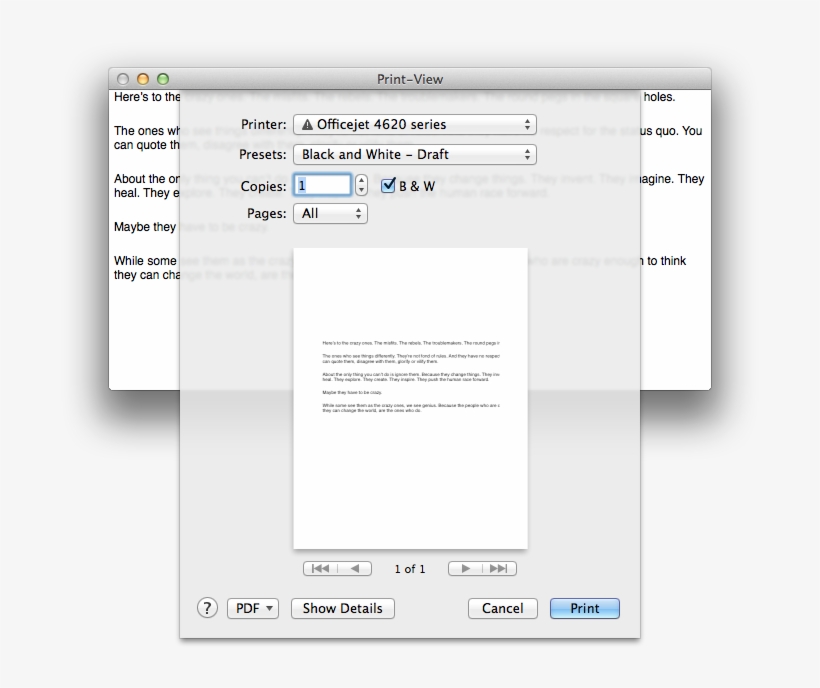Open the Printer selection dropdown
The width and height of the screenshot is (820, 688).
coord(415,124)
